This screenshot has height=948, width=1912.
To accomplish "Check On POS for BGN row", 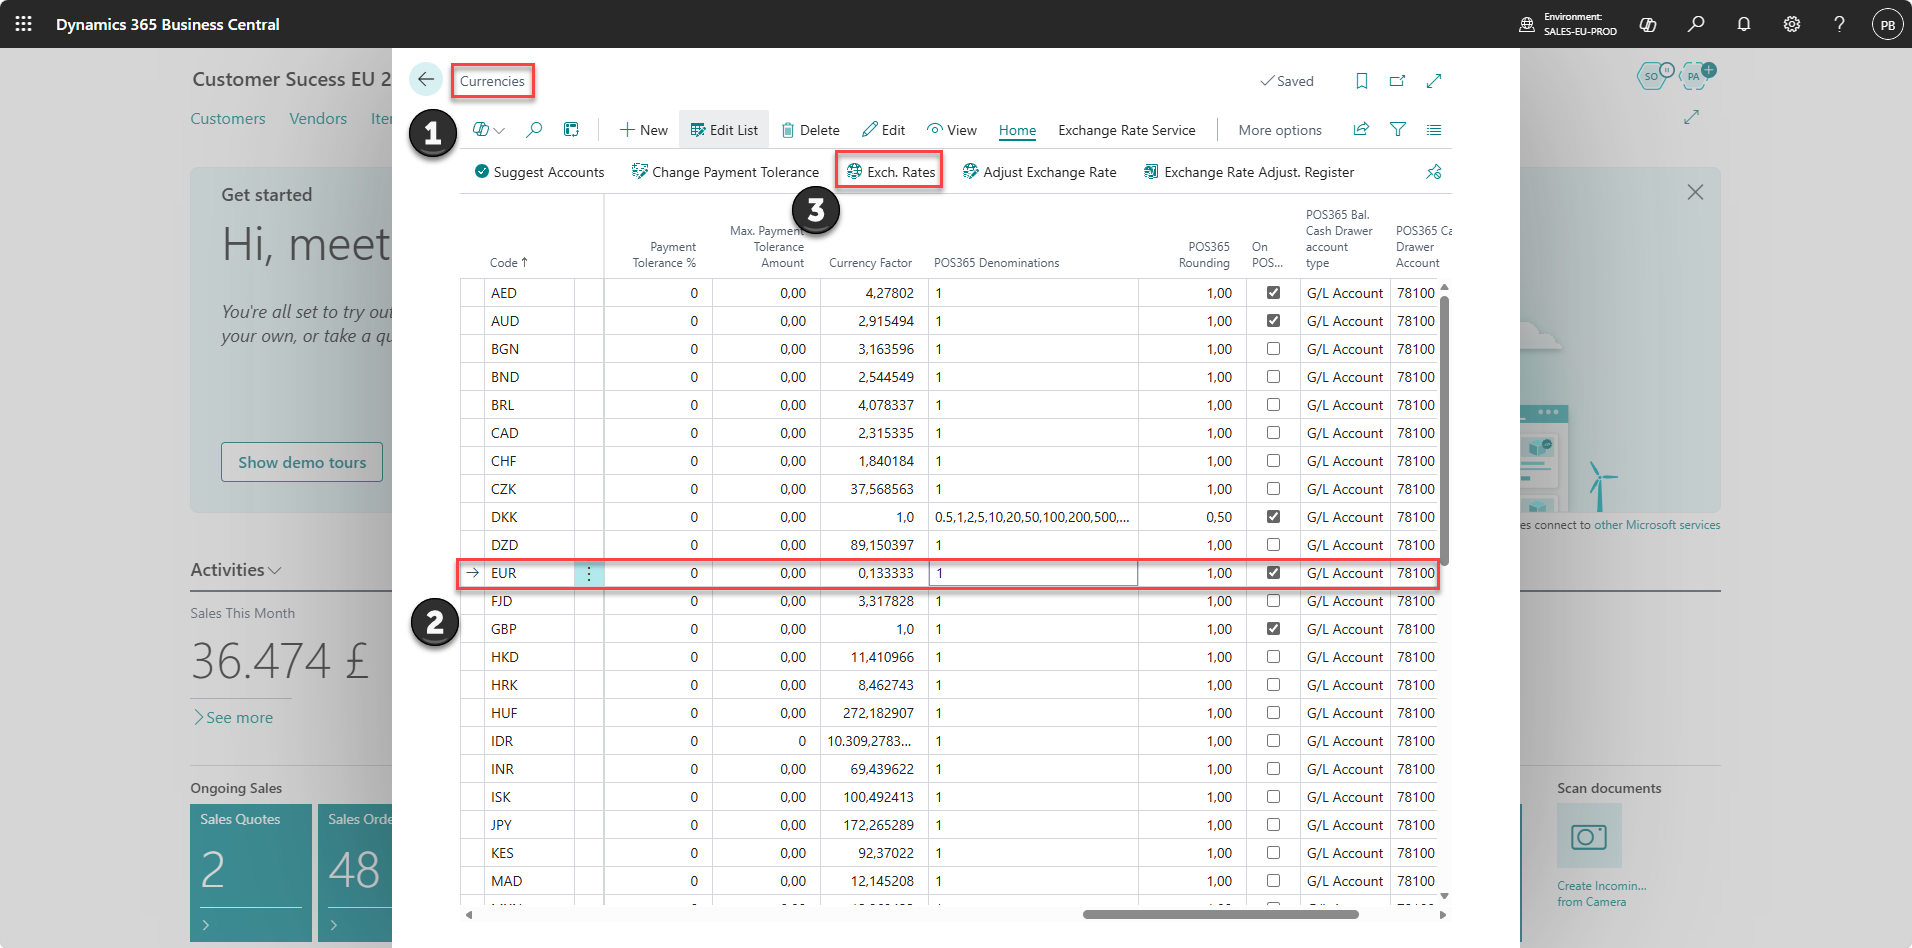I will click(x=1273, y=349).
